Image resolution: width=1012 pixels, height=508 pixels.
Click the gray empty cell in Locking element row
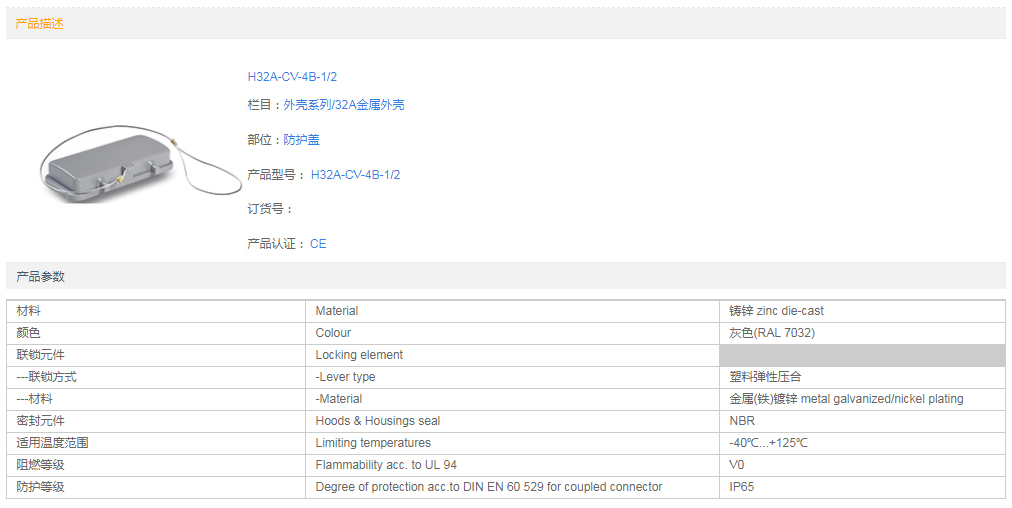point(861,355)
